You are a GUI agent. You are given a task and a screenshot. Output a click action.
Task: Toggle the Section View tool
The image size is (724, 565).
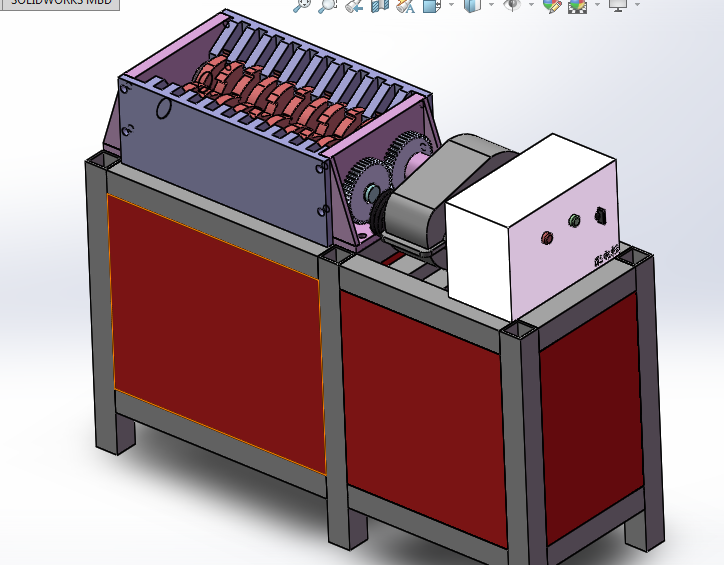tap(380, 6)
